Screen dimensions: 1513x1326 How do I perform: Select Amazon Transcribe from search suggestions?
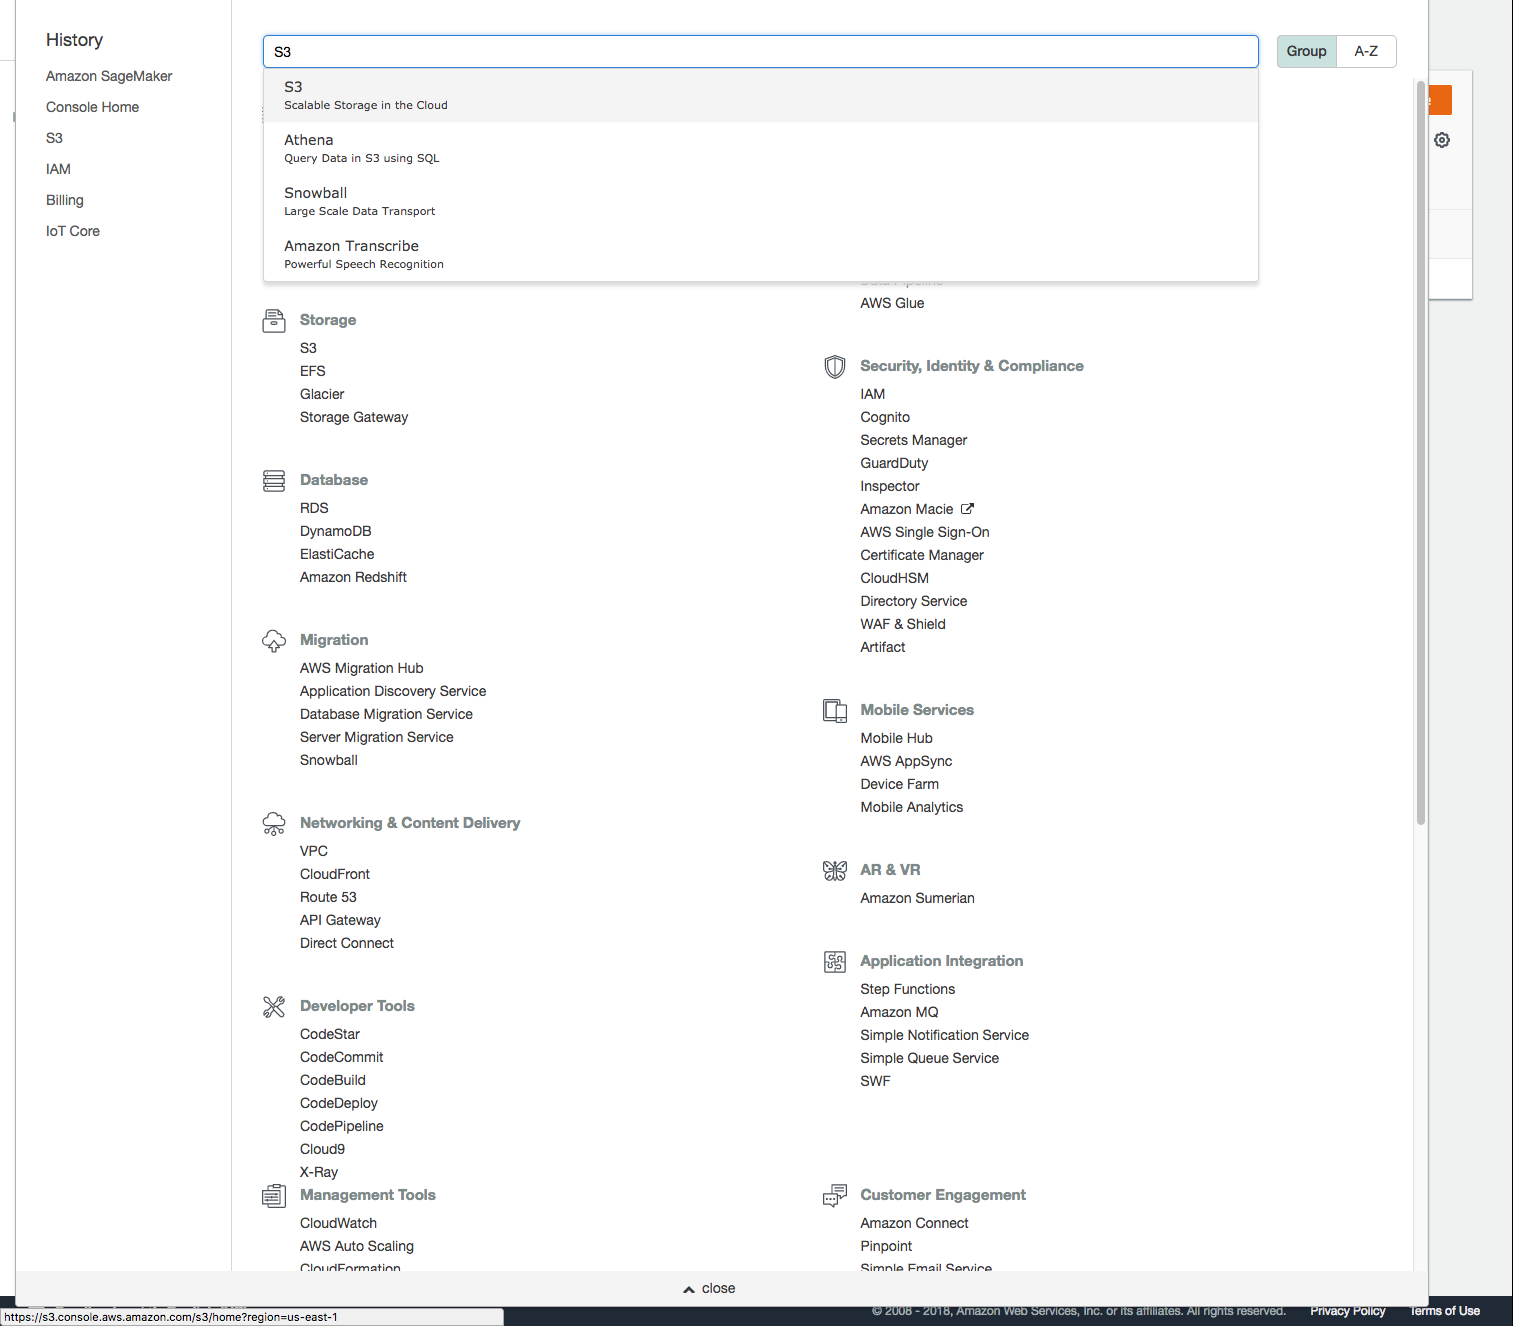[760, 255]
